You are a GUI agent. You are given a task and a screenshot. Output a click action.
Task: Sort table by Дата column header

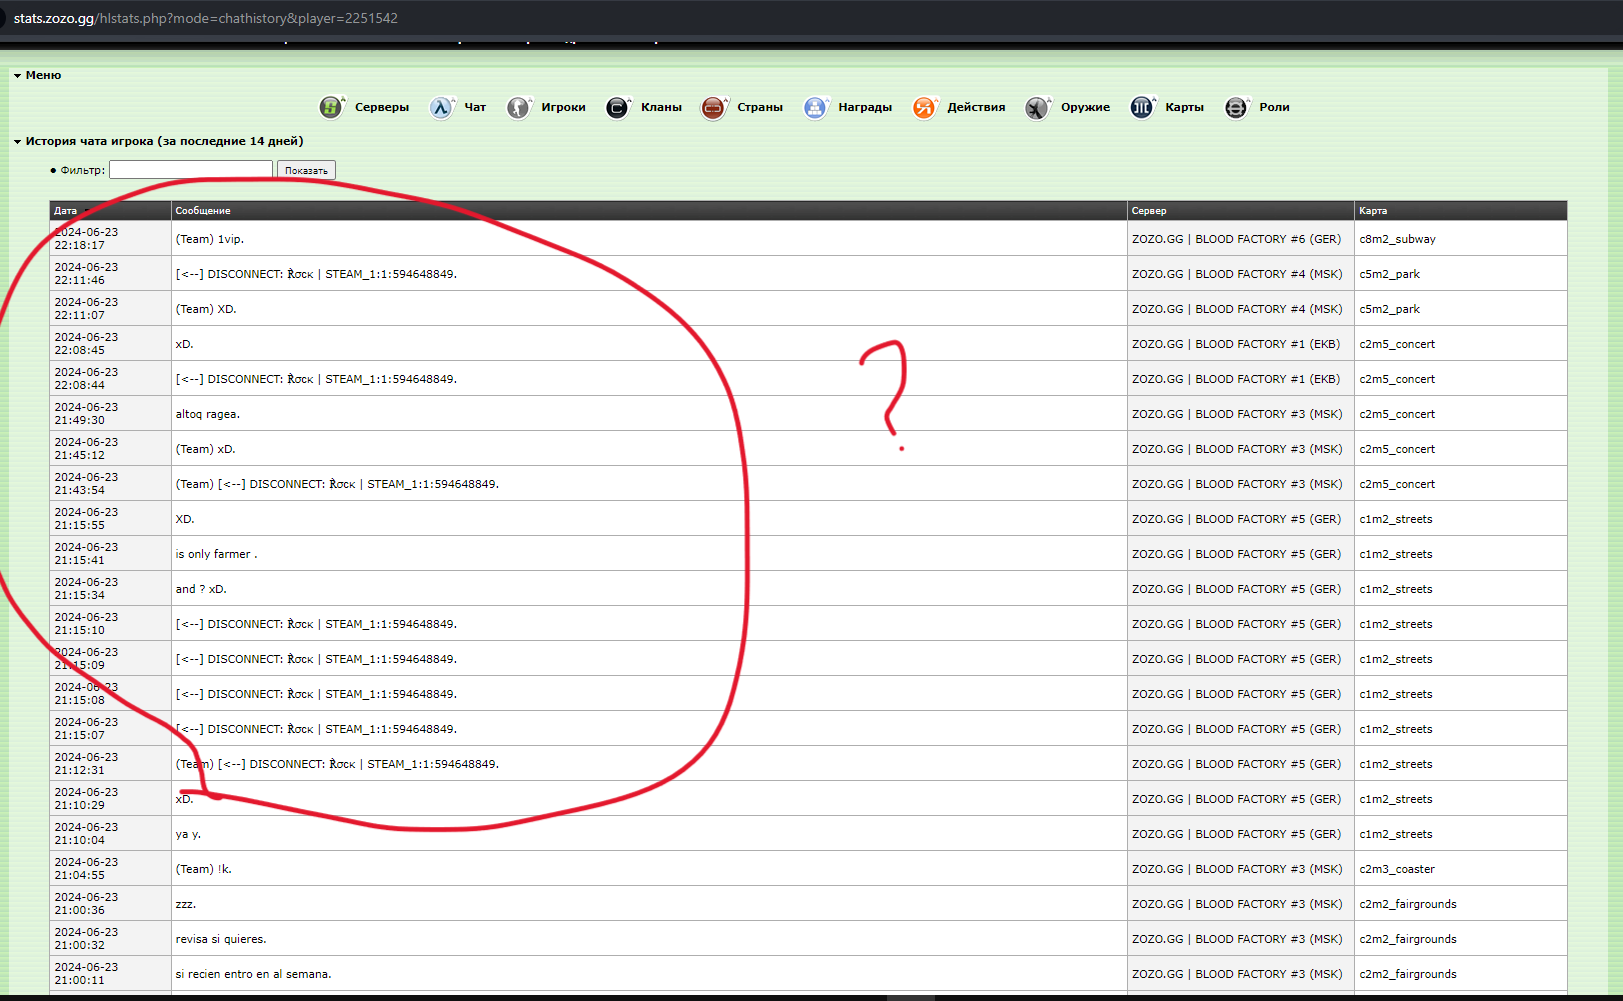pos(66,211)
